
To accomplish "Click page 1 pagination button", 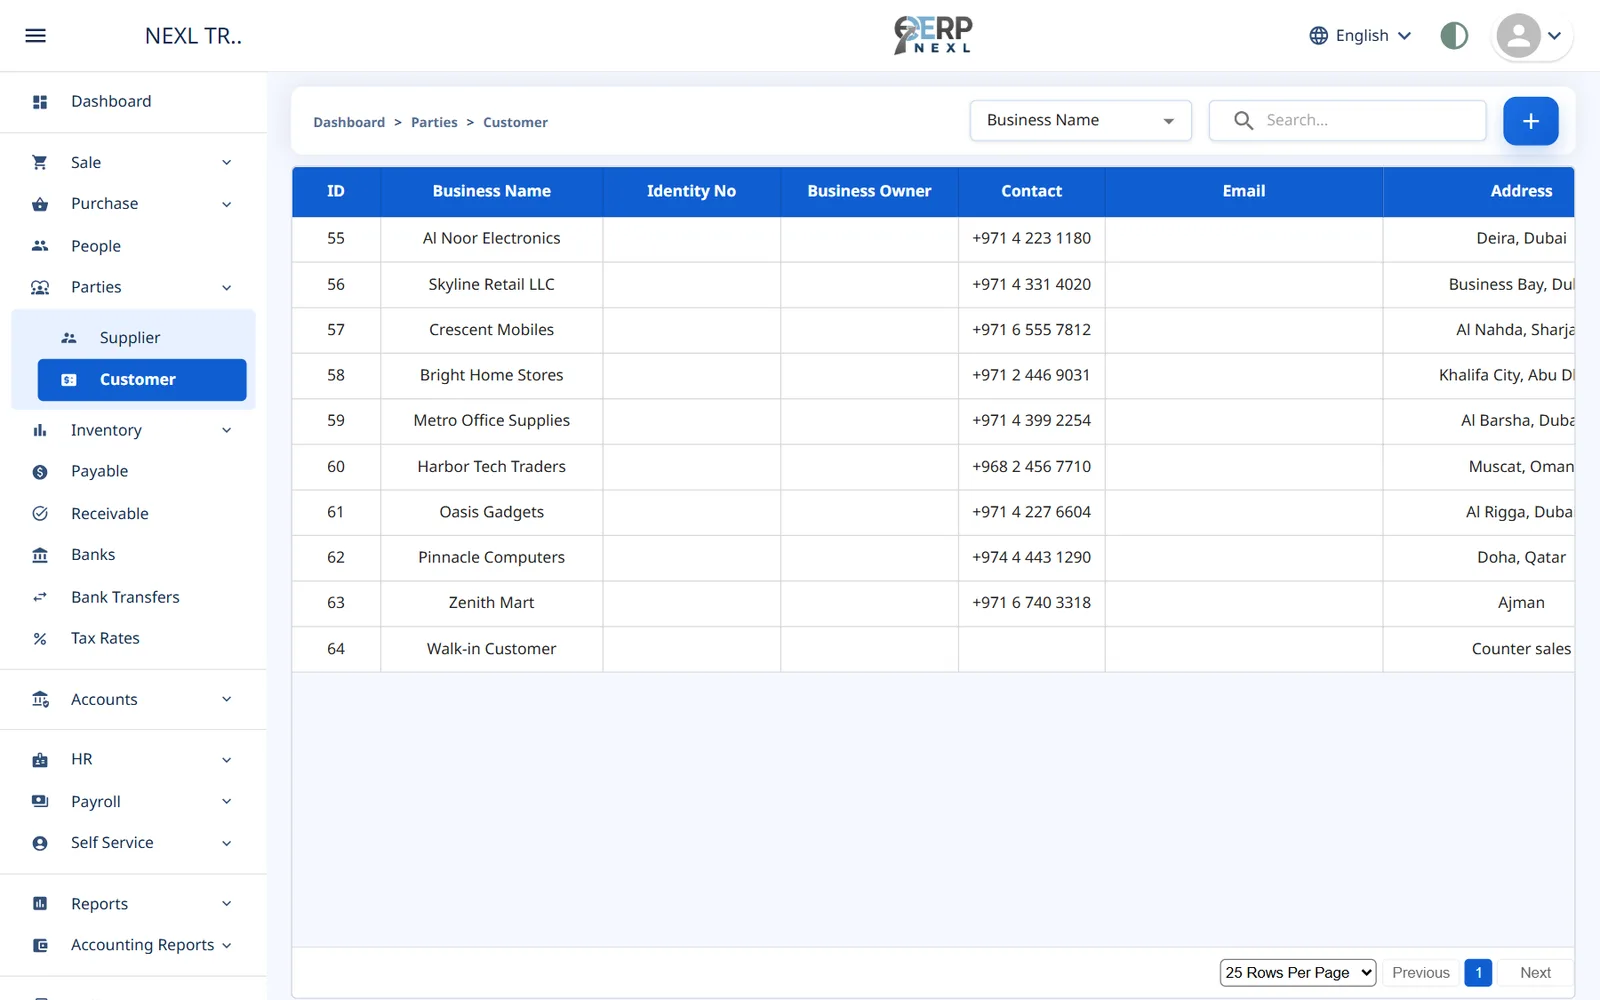I will [x=1478, y=973].
